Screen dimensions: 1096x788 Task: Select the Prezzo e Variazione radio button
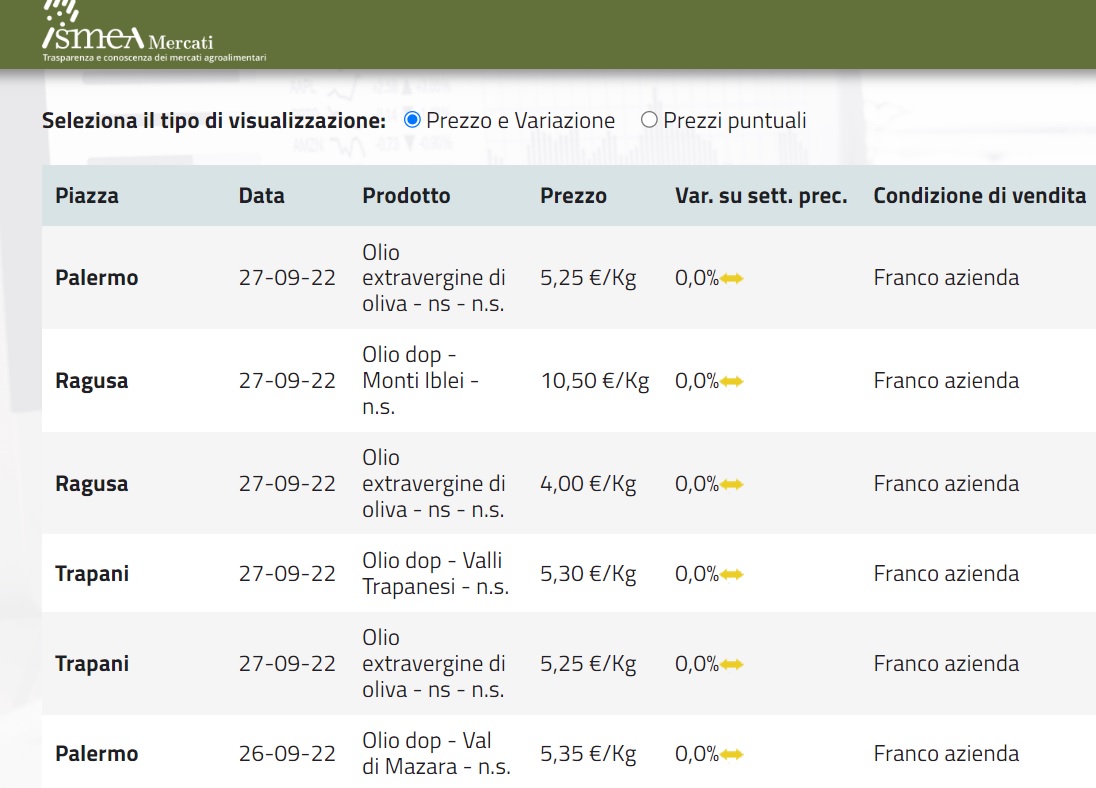pyautogui.click(x=412, y=120)
